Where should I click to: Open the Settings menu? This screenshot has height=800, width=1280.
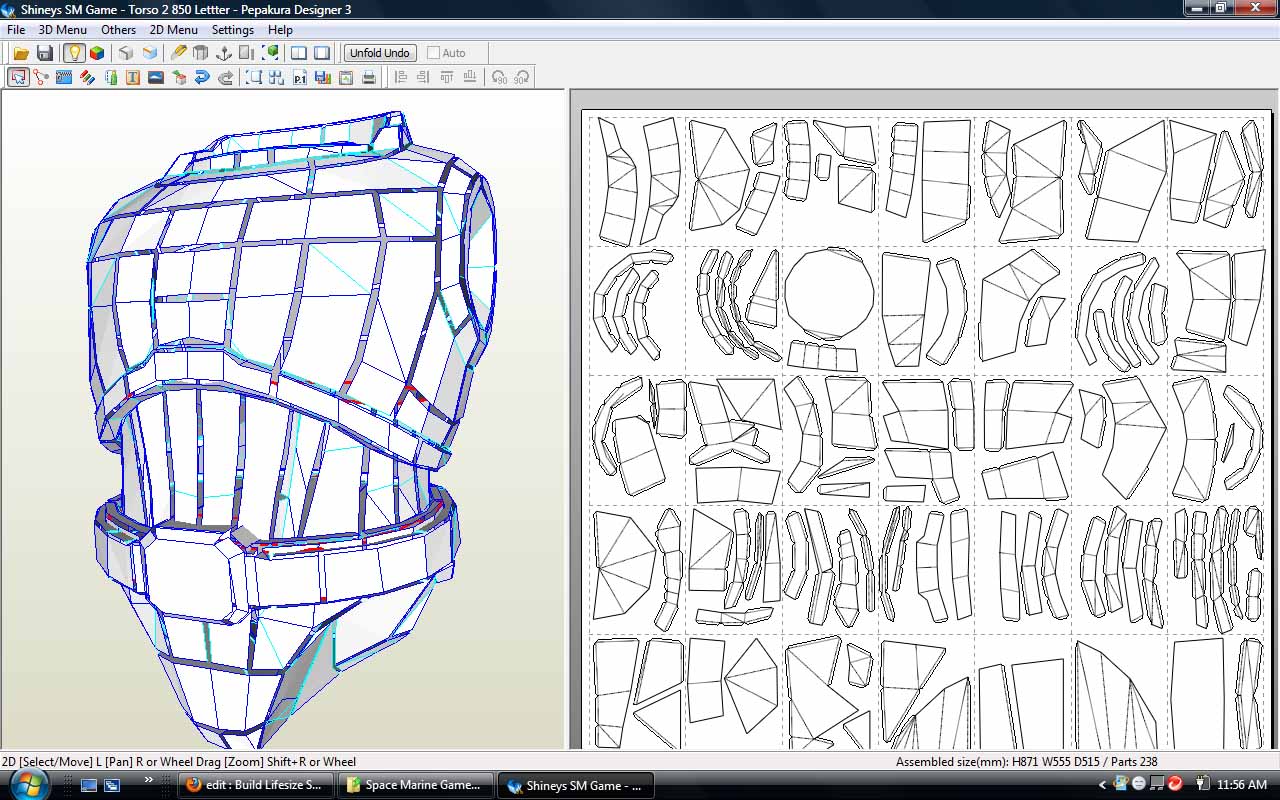[232, 29]
